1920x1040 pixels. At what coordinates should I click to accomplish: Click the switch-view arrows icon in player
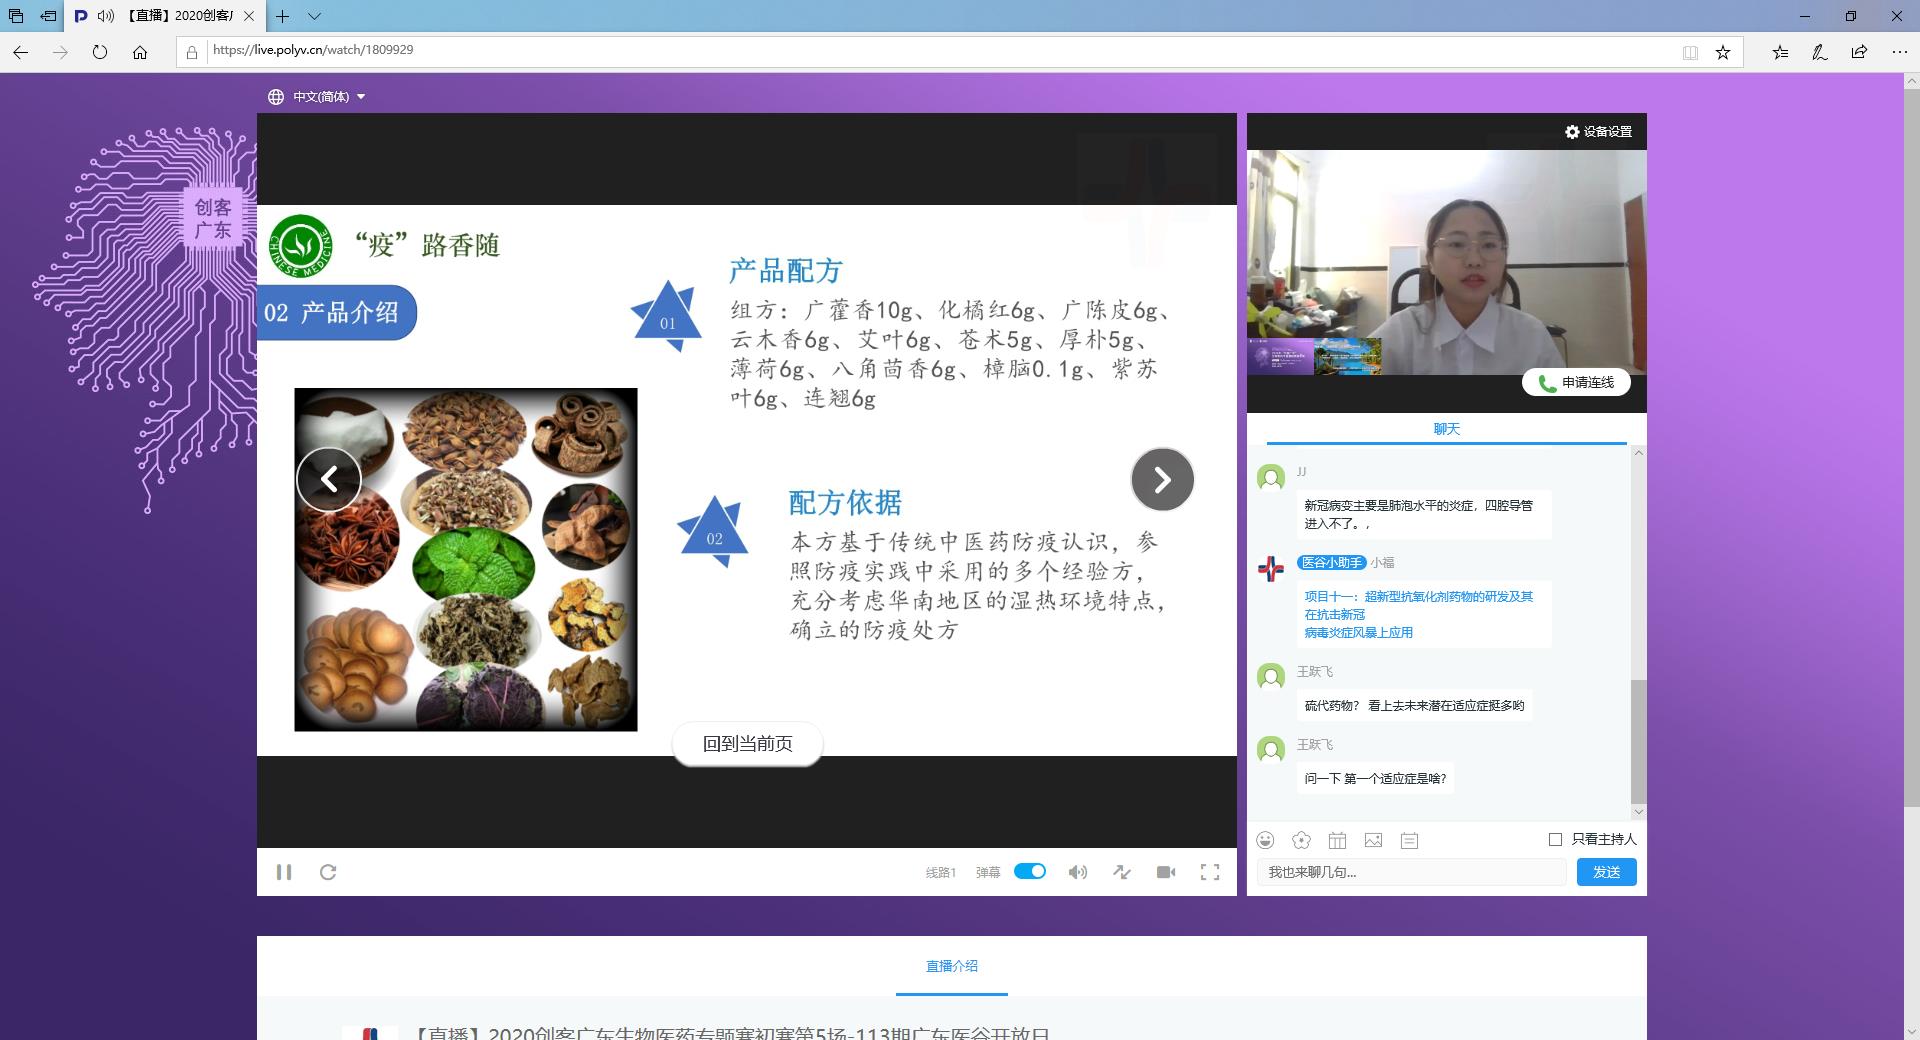1122,872
